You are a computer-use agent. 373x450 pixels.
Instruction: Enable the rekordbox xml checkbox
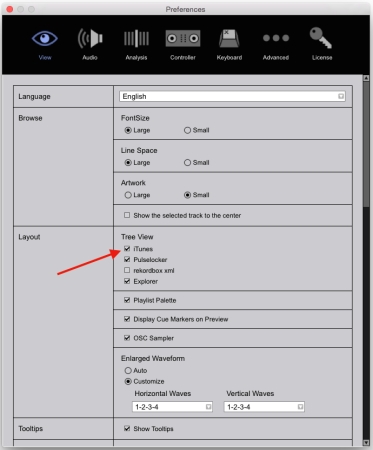[127, 270]
